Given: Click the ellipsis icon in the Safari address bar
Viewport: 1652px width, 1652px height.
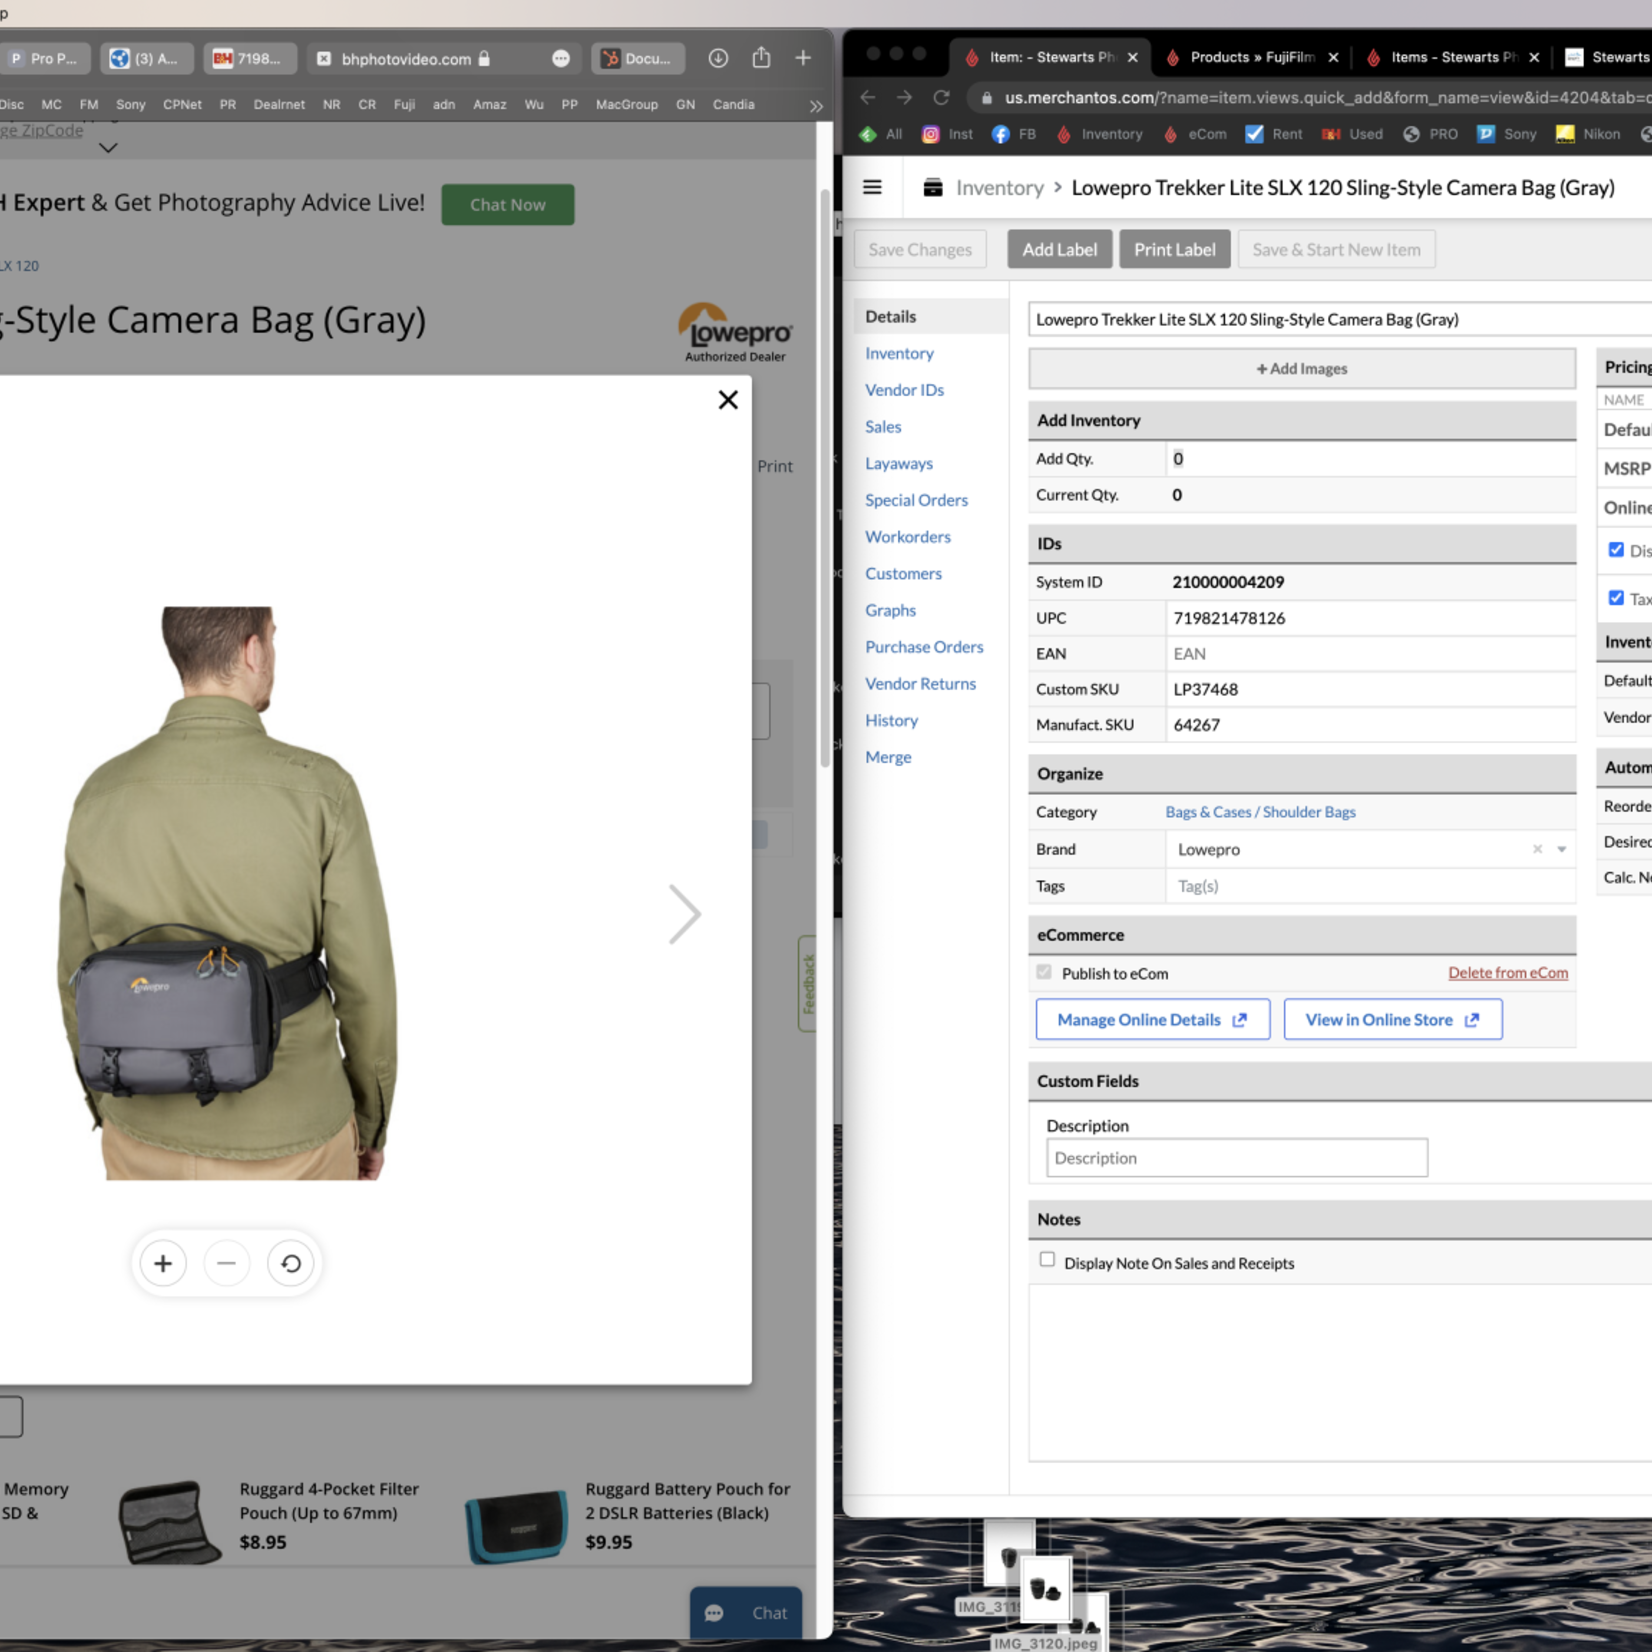Looking at the screenshot, I should 561,59.
